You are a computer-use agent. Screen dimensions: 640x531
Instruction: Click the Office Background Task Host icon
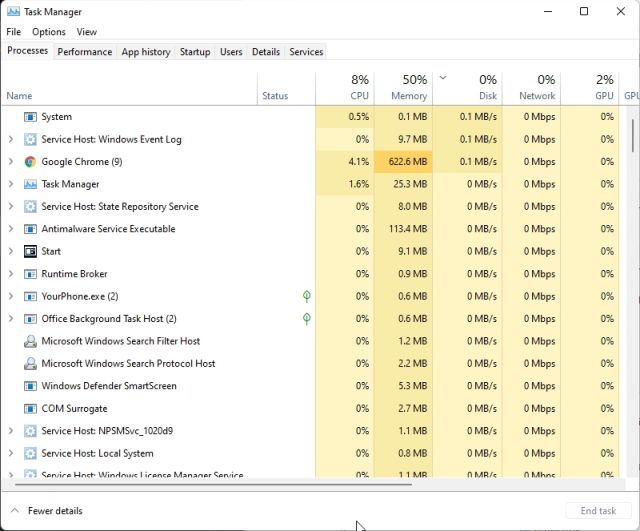[30, 319]
